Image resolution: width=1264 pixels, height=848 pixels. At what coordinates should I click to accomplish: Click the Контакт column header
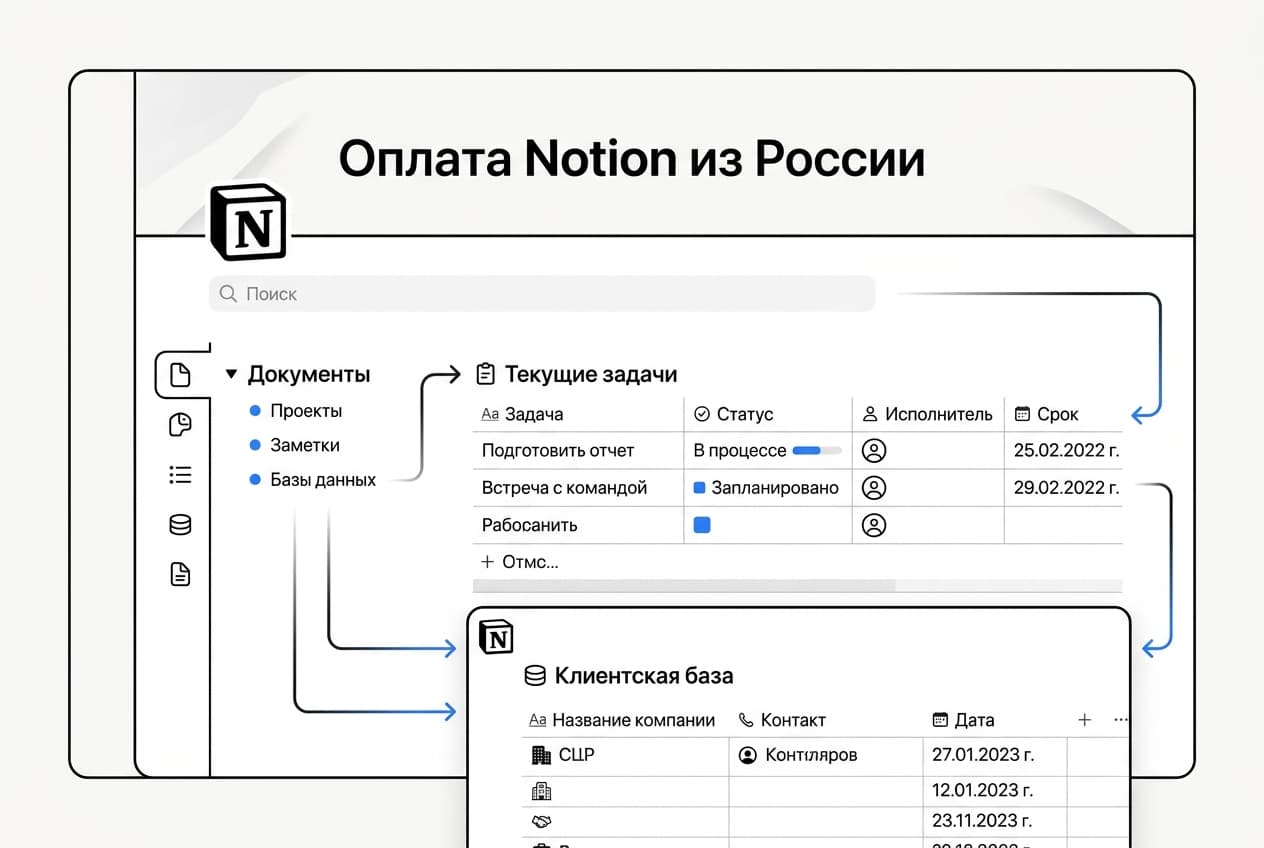793,720
